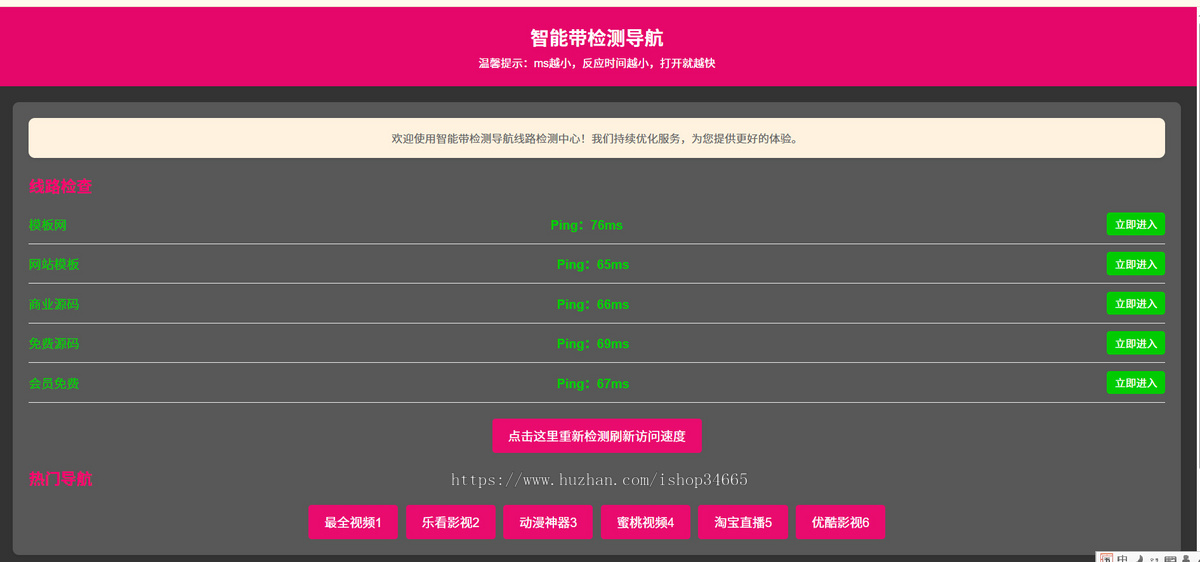The height and width of the screenshot is (562, 1200).
Task: Click the 会员免费 line name
Action: 54,383
